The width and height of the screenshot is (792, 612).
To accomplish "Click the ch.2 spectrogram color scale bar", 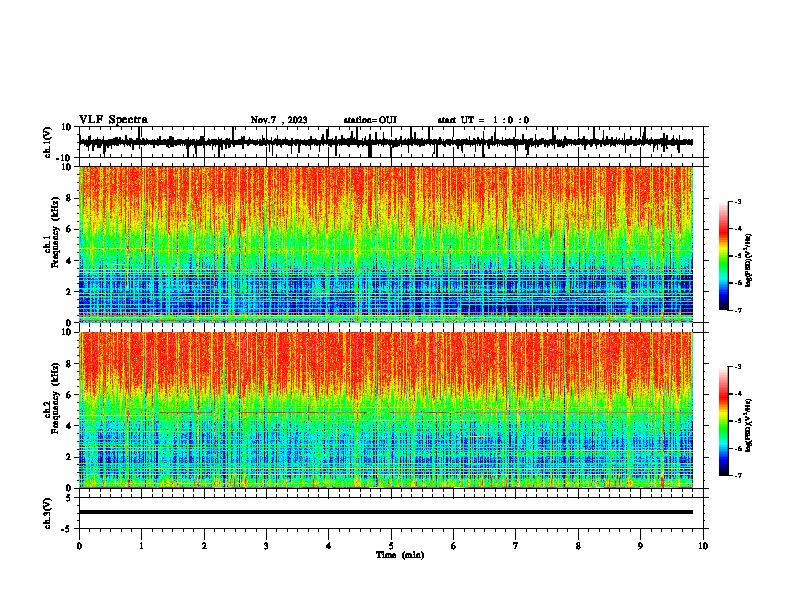I will (x=724, y=421).
